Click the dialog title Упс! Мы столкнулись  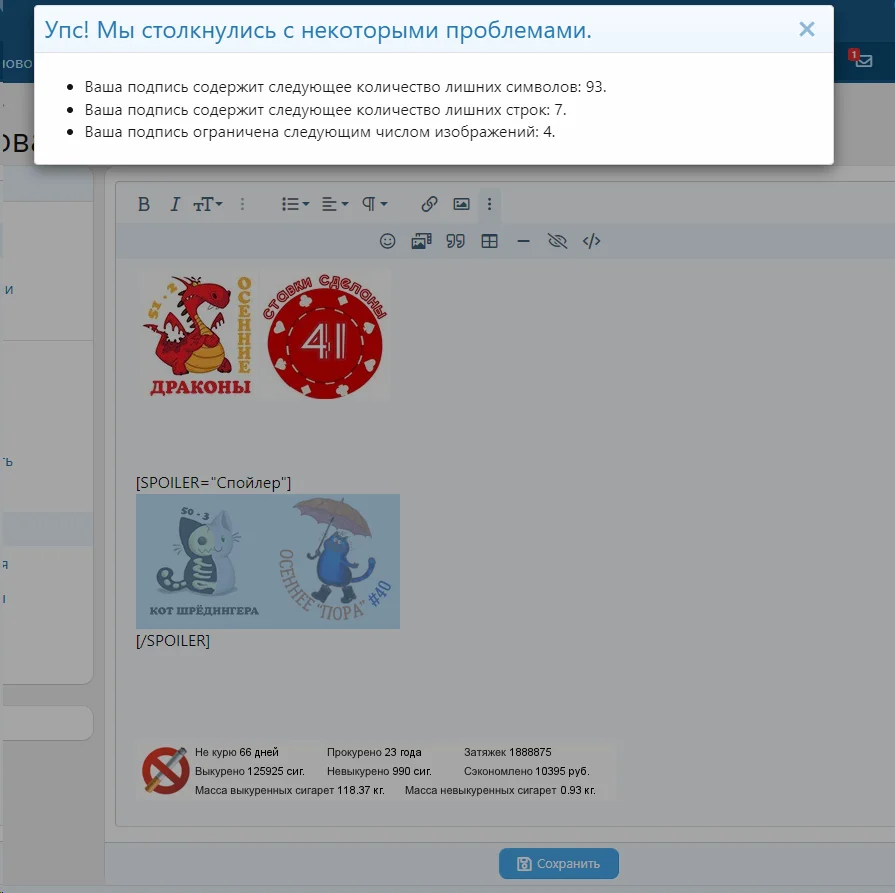(318, 30)
